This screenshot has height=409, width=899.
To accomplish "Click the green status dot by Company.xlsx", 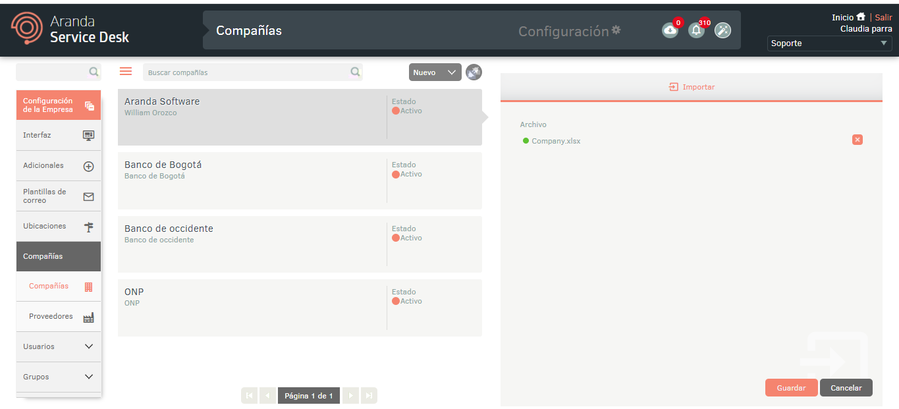I will pyautogui.click(x=526, y=141).
